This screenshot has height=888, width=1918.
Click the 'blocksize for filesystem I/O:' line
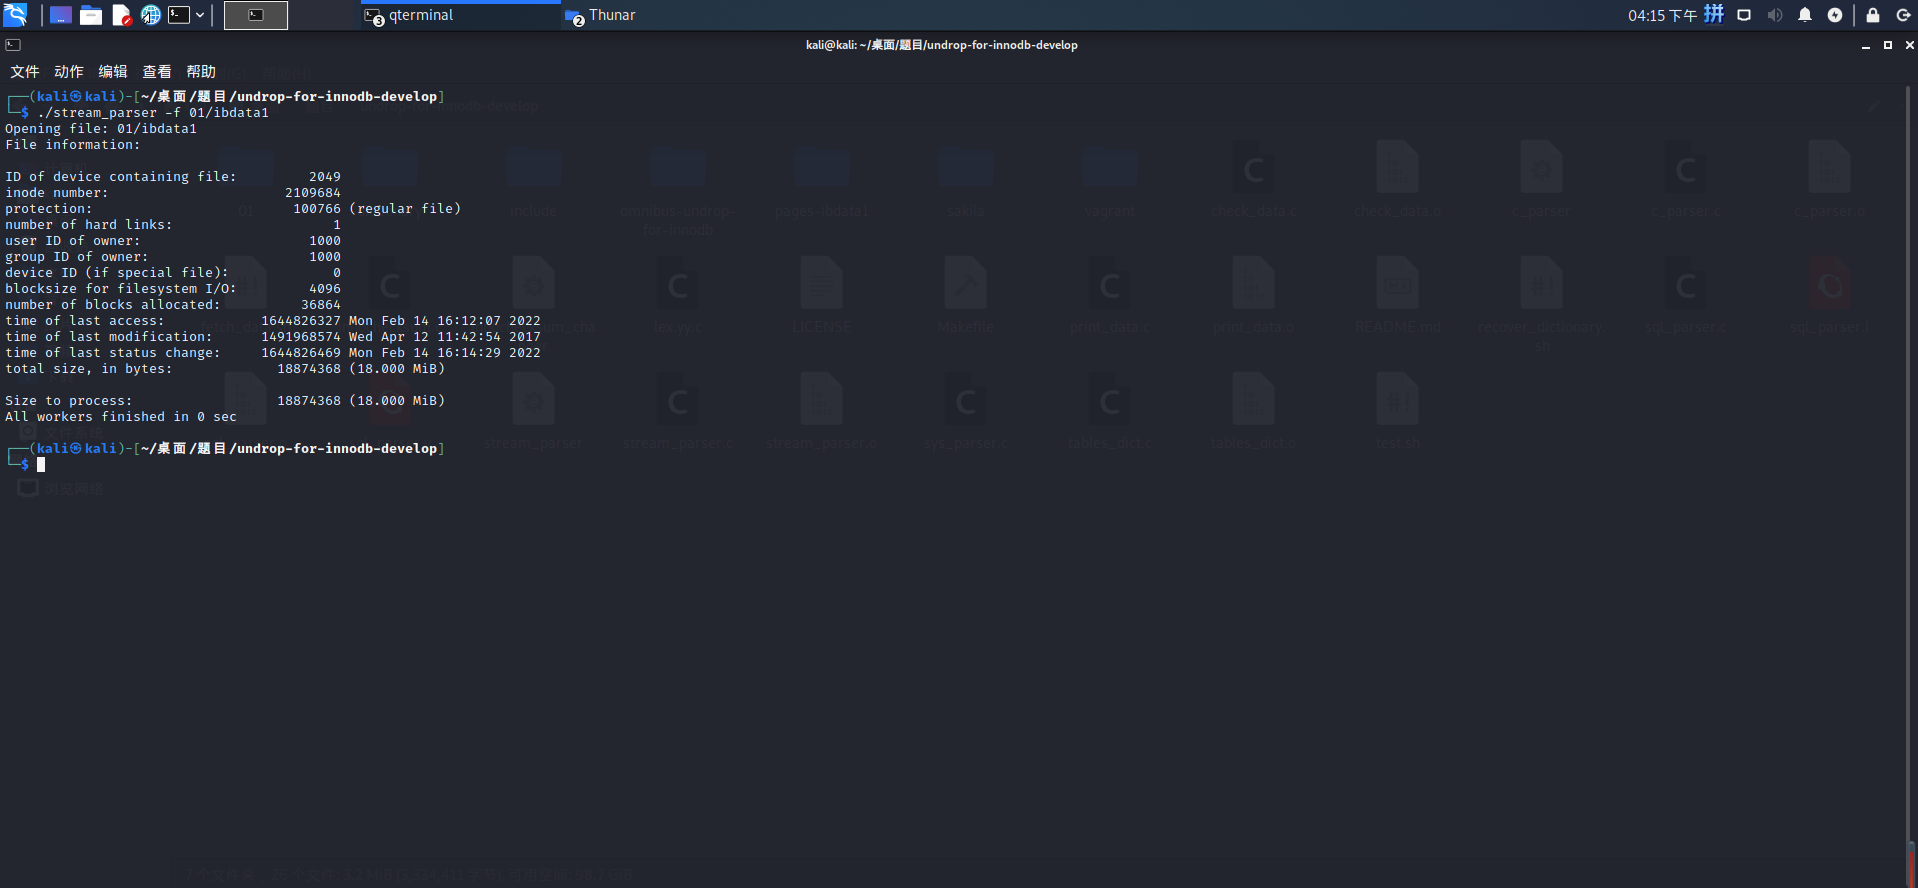(x=173, y=289)
